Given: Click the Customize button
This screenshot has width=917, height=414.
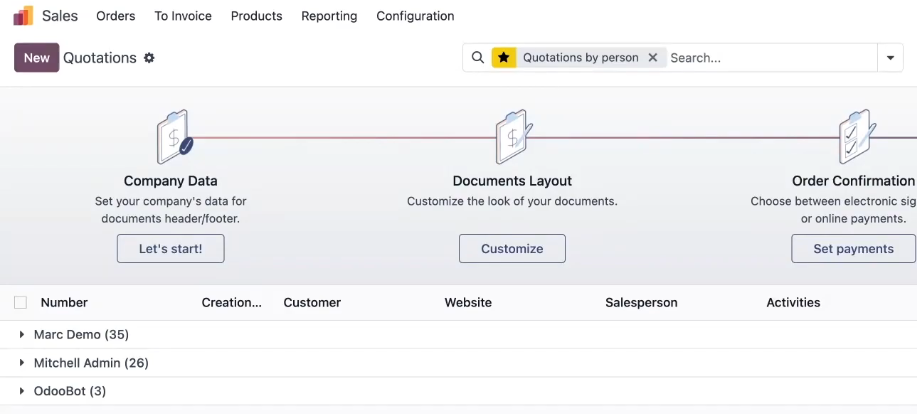Looking at the screenshot, I should pos(512,249).
